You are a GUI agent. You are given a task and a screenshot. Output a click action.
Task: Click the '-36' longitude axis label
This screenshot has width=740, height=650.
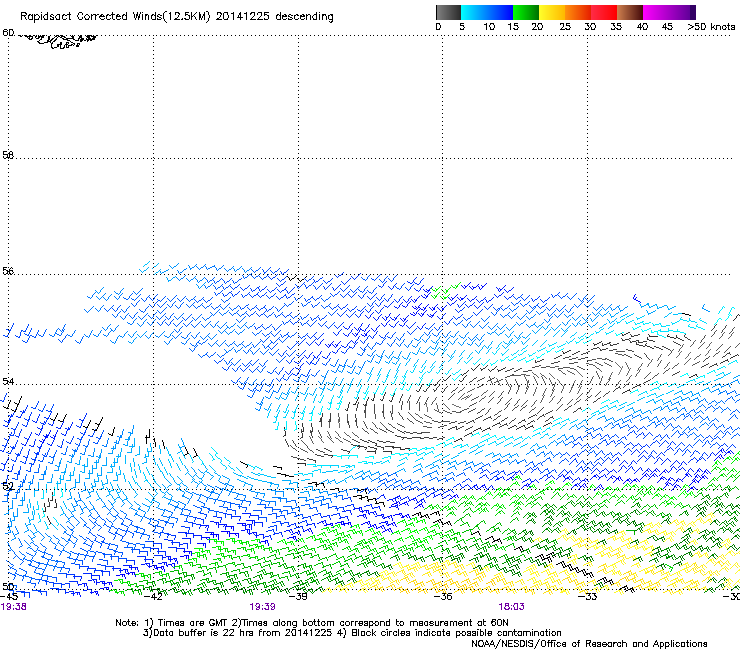coord(443,597)
